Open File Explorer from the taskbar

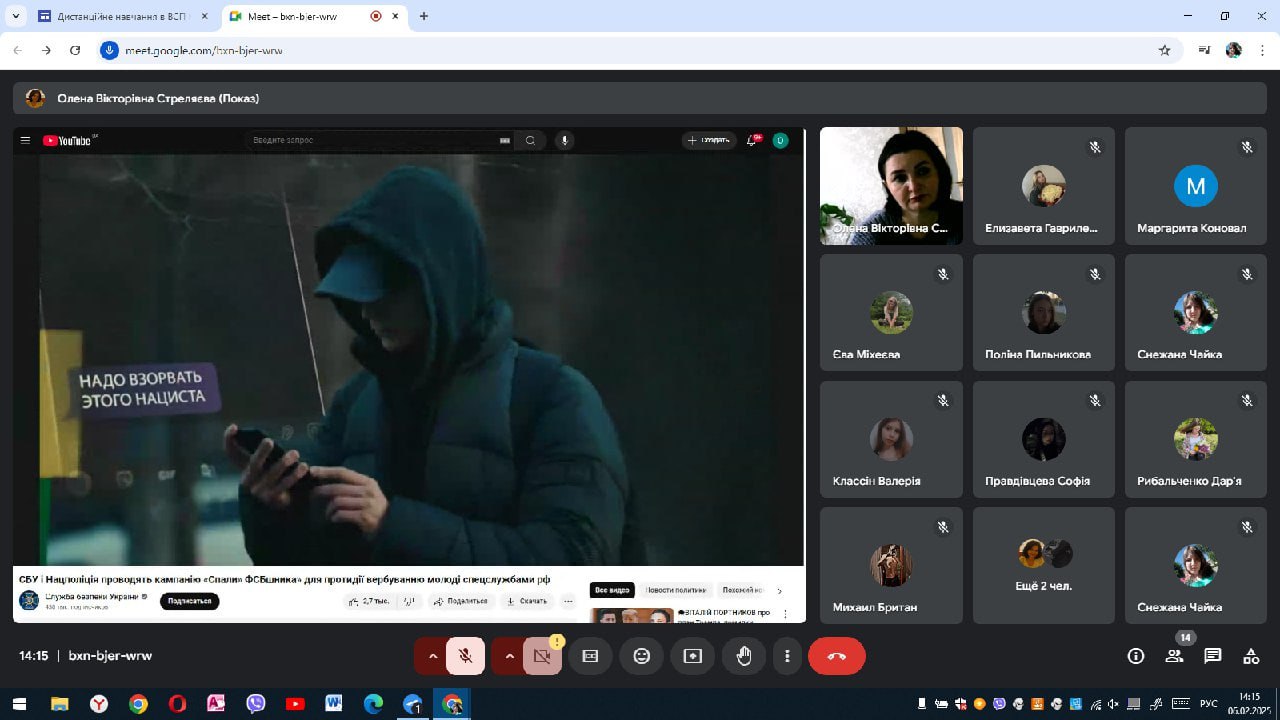[x=60, y=704]
